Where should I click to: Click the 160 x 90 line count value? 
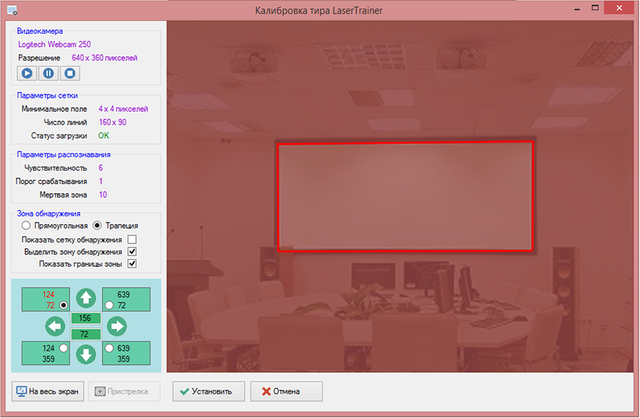(x=113, y=122)
